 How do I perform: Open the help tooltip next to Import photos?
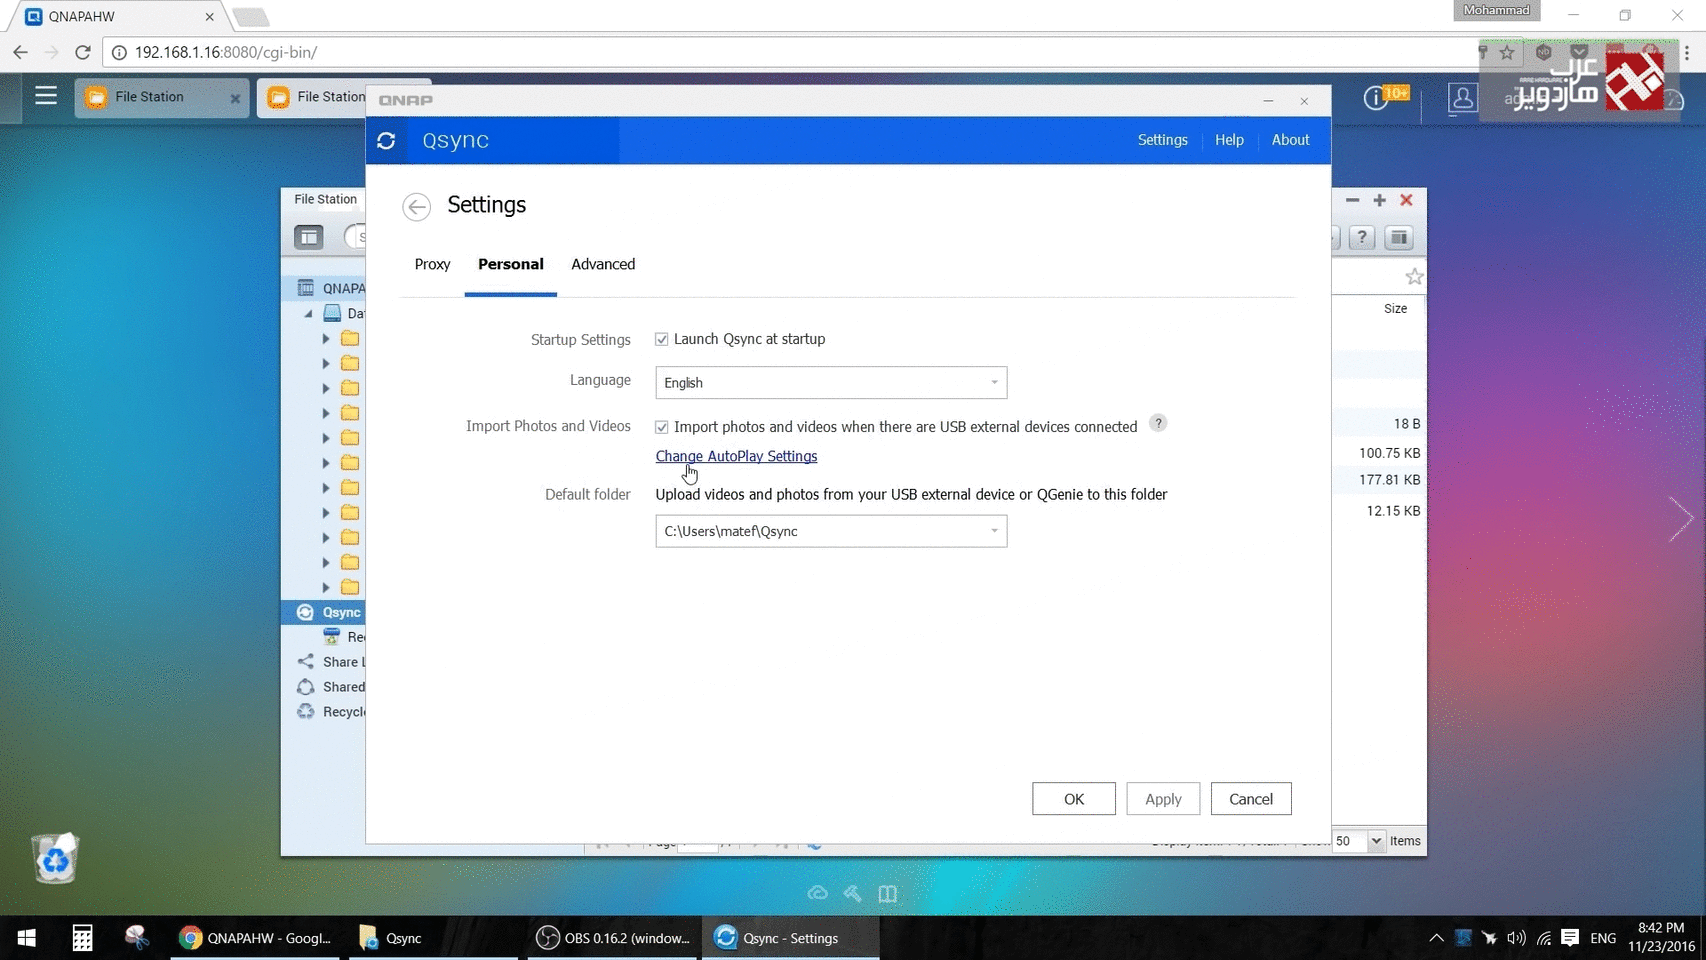(x=1158, y=423)
